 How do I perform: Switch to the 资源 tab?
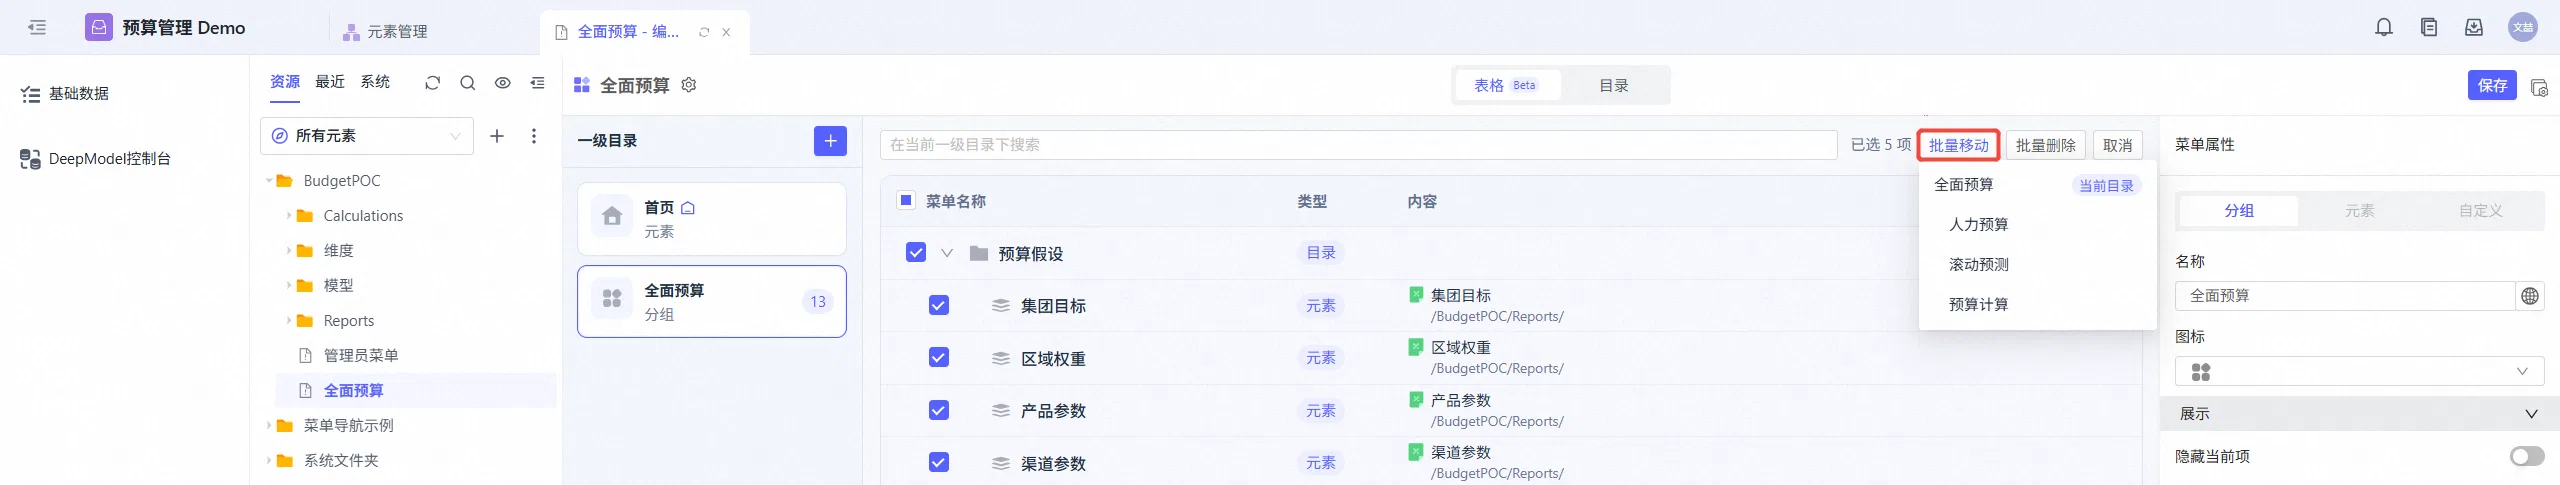pos(285,82)
